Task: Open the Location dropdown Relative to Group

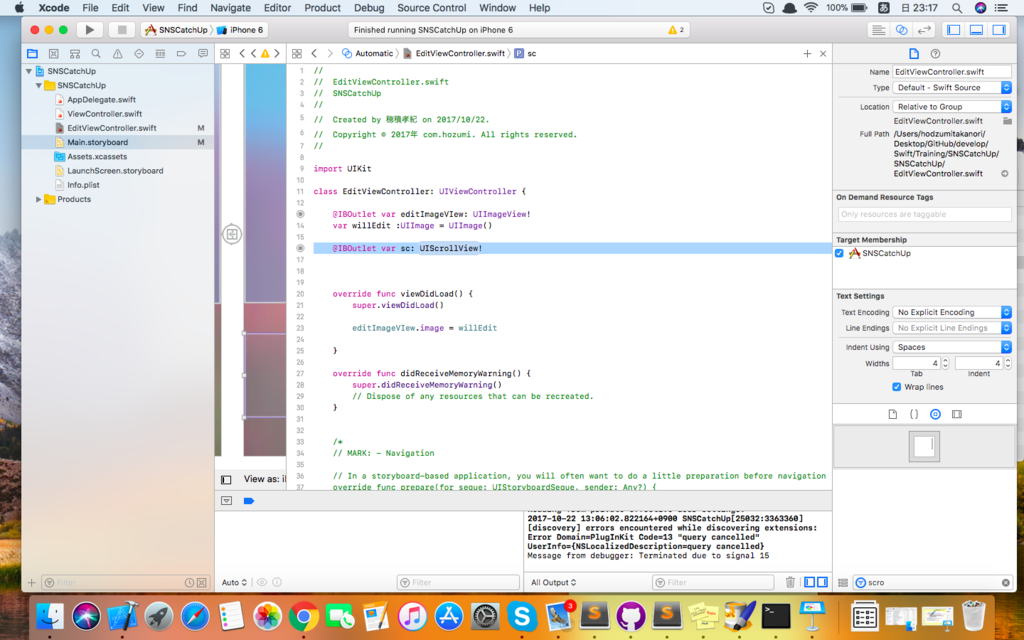Action: pos(952,106)
